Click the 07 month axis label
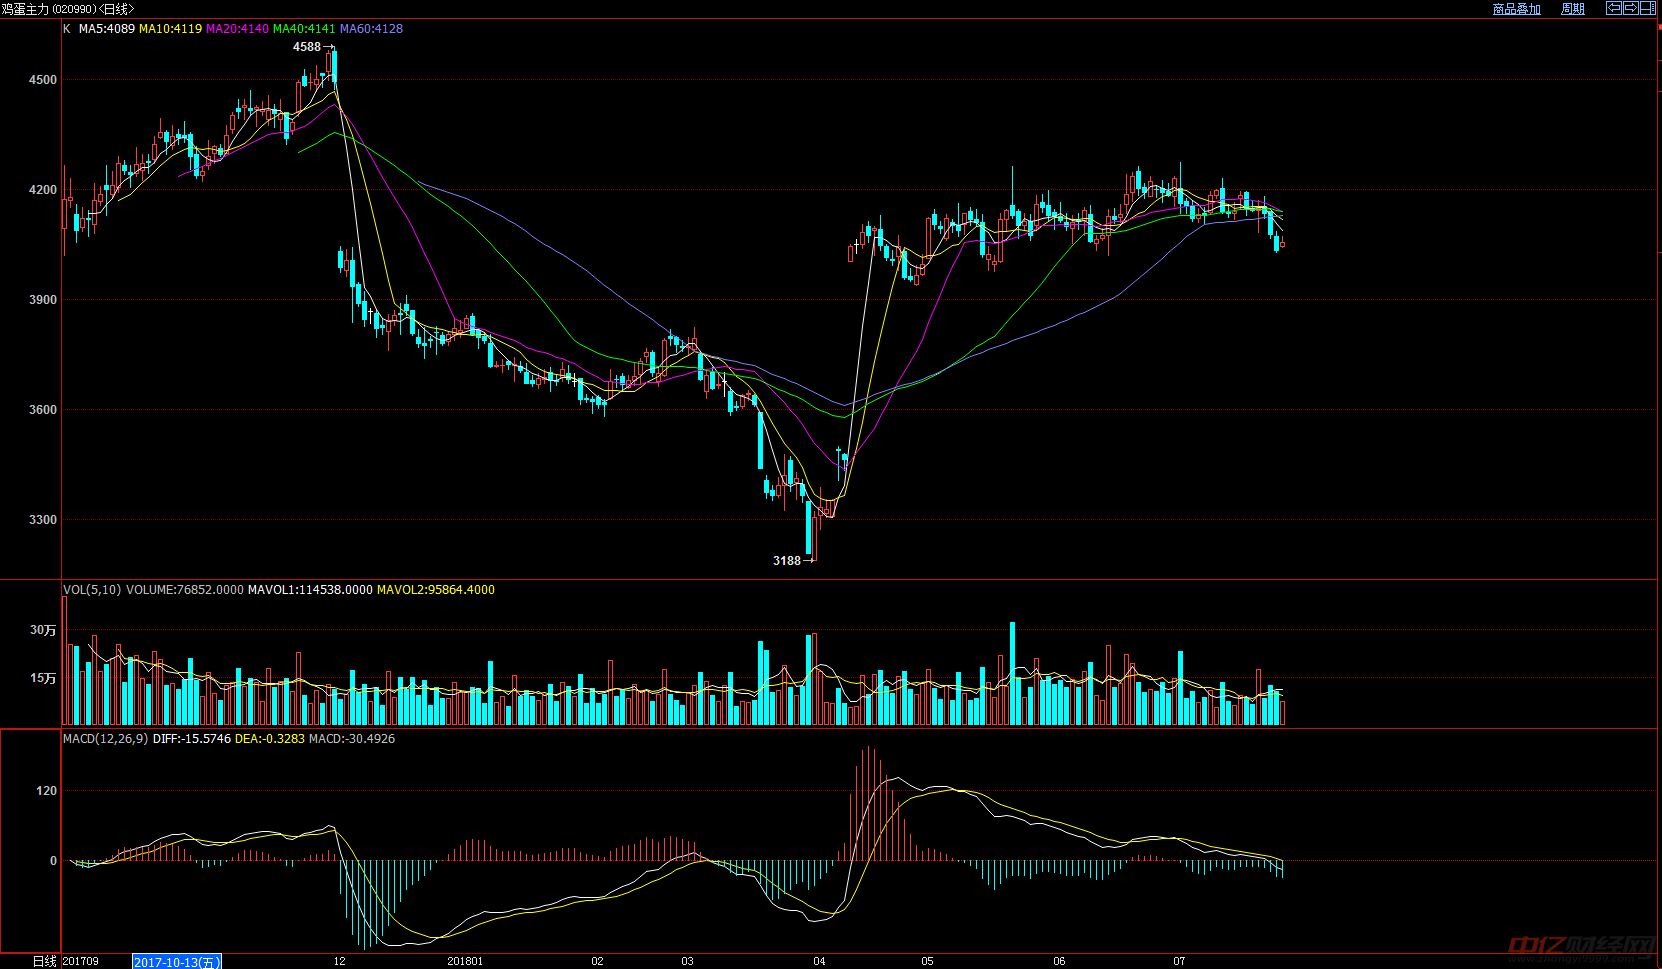Image resolution: width=1662 pixels, height=969 pixels. 1179,962
